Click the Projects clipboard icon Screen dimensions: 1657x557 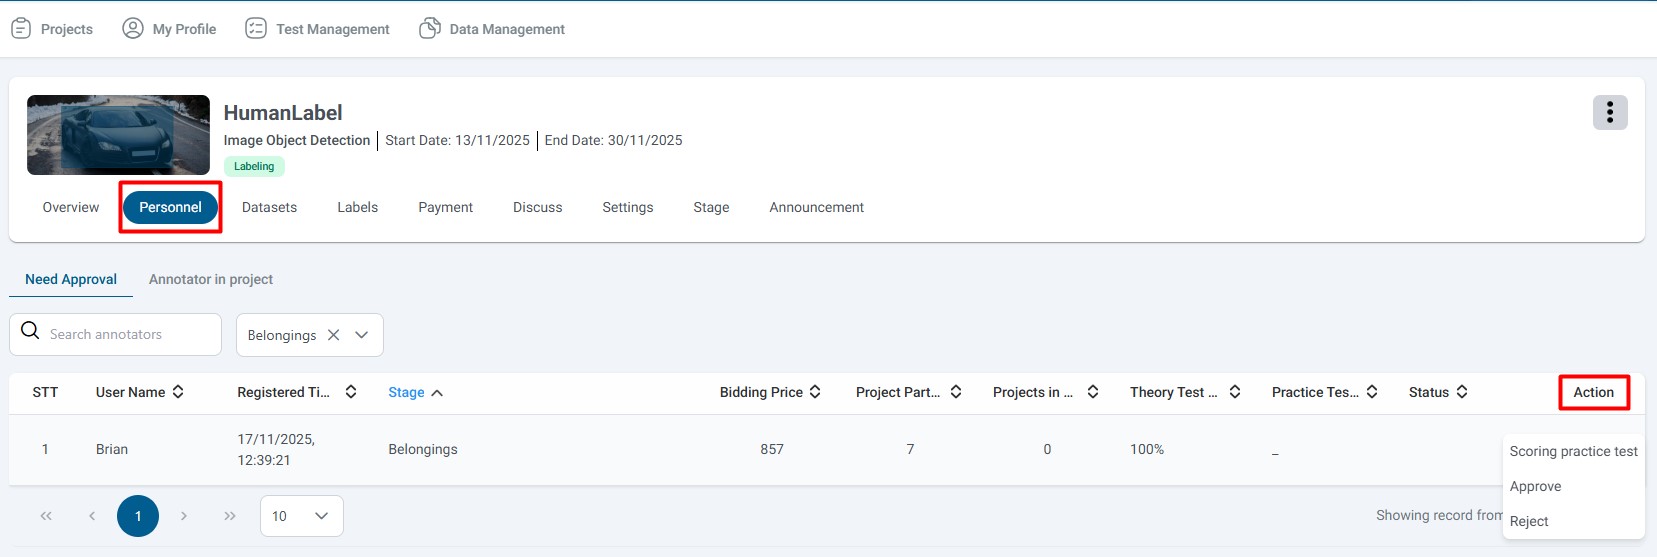[21, 29]
